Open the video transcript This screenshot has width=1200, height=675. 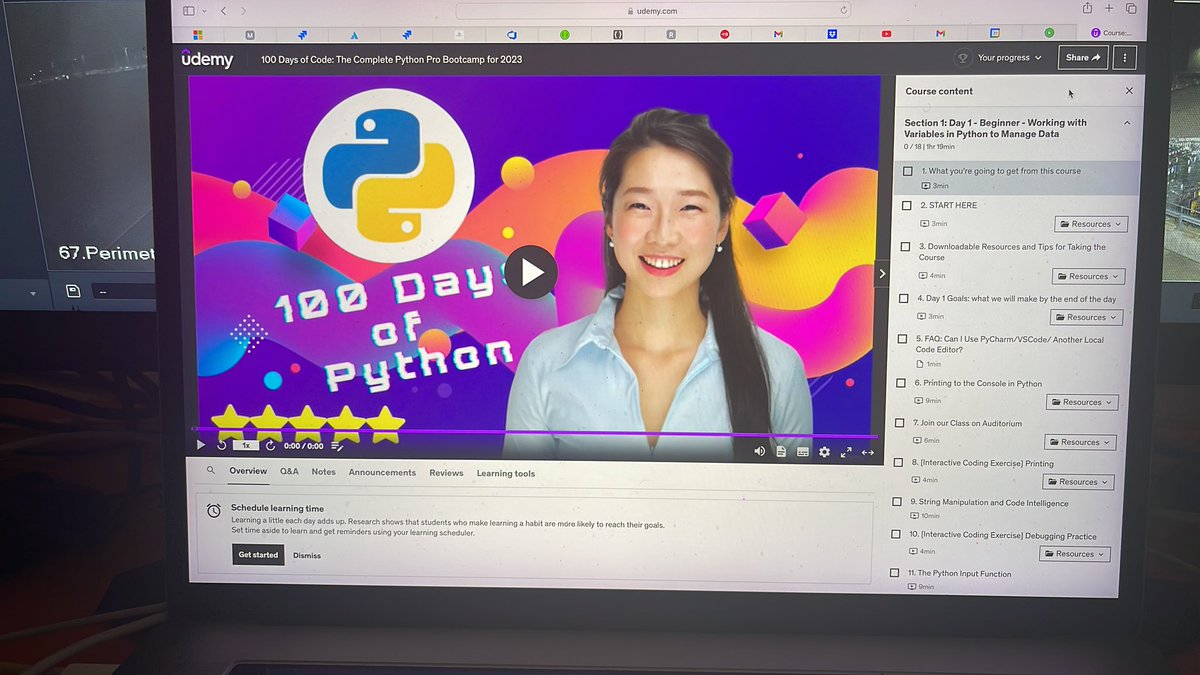point(781,452)
